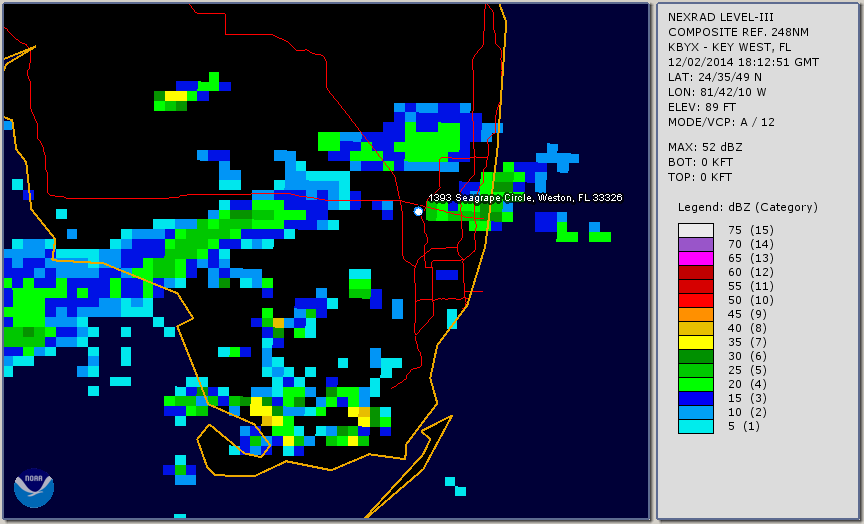The width and height of the screenshot is (864, 524).
Task: Select the 70 dBZ purple legend swatch
Action: coord(695,244)
